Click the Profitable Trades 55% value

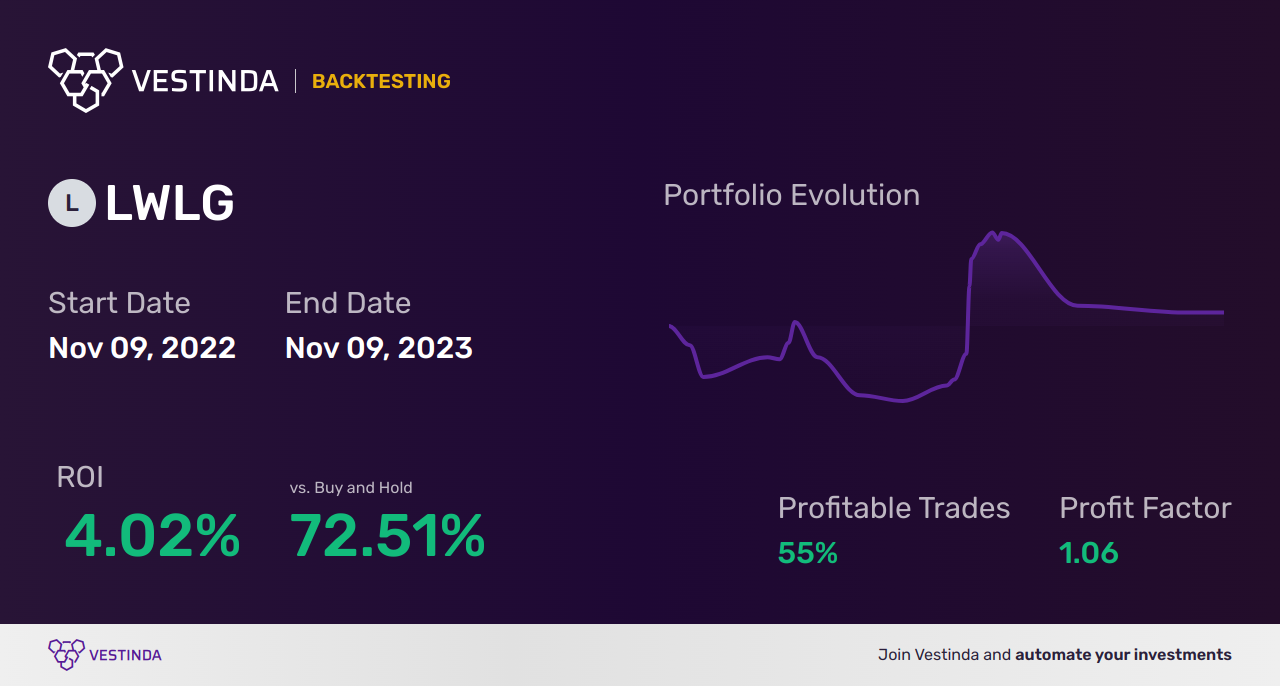pyautogui.click(x=808, y=553)
